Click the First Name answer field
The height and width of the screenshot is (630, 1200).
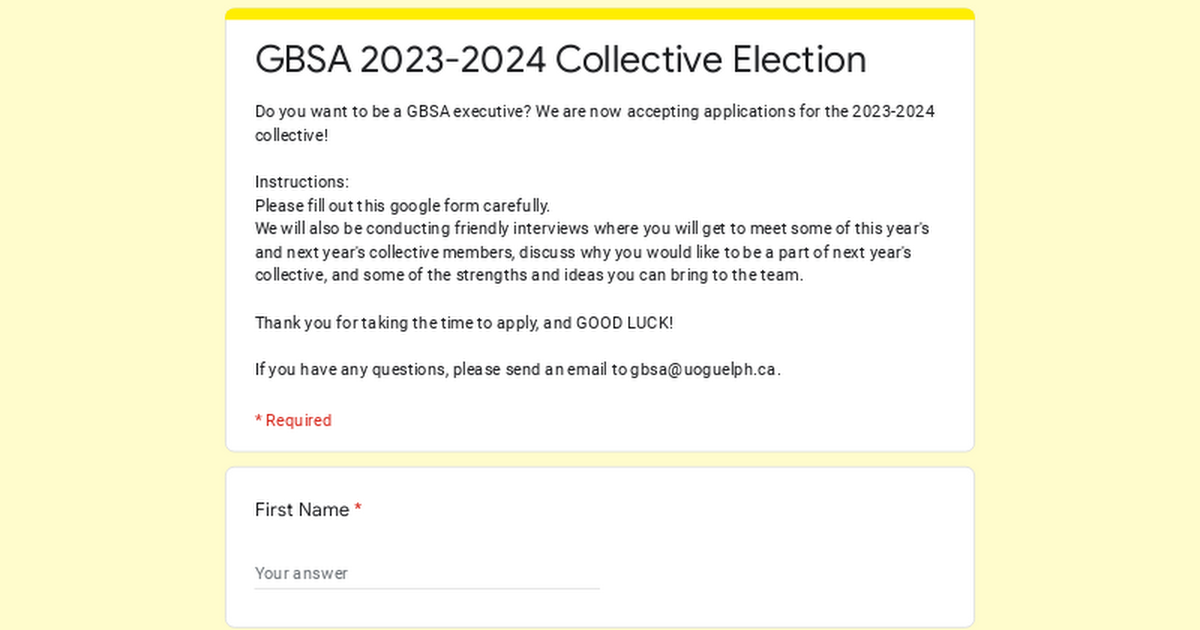point(427,573)
